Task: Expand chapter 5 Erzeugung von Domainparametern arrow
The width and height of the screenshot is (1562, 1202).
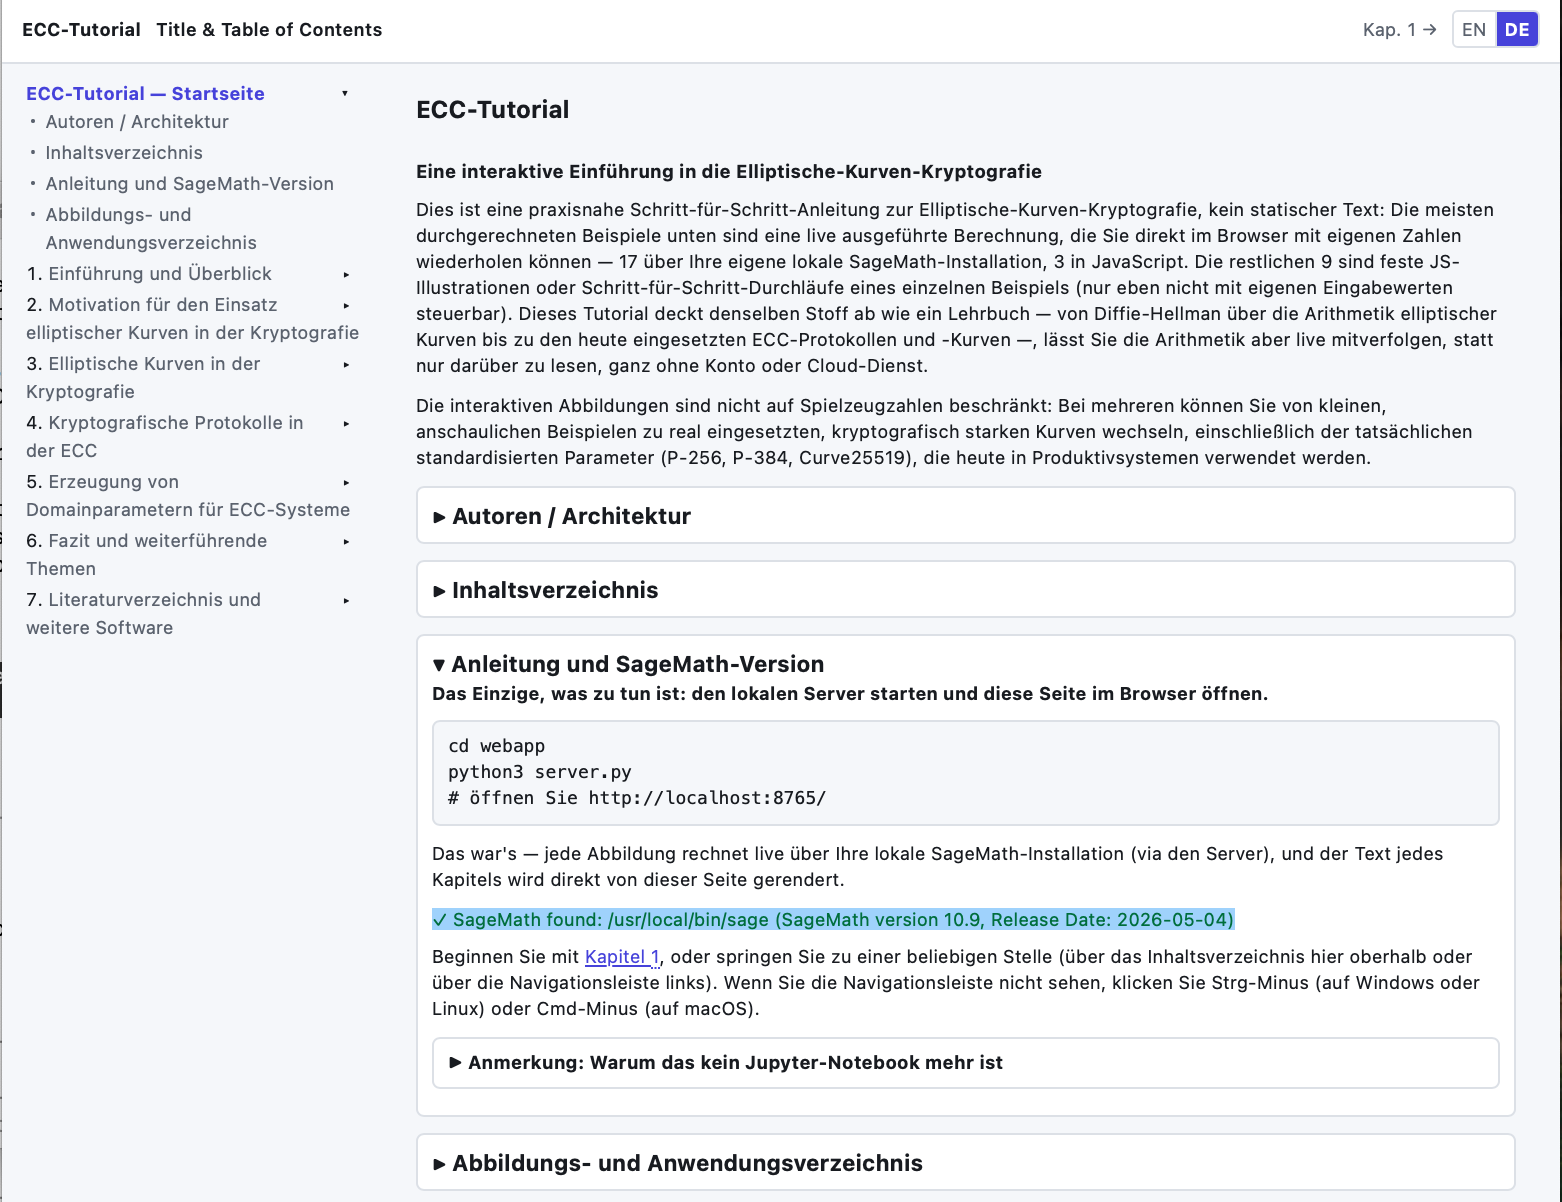Action: point(346,483)
